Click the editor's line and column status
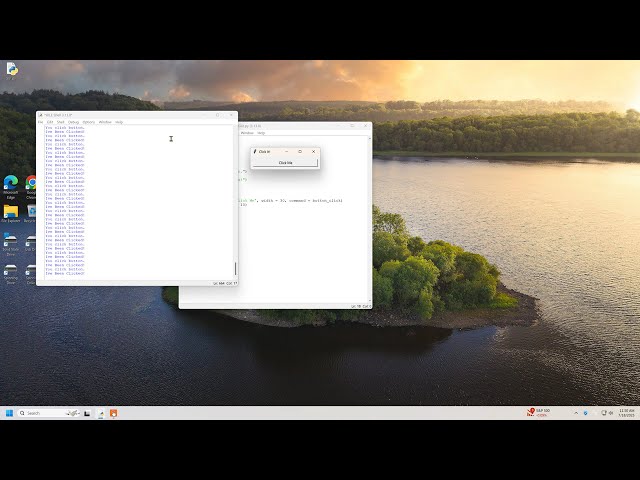This screenshot has height=480, width=640. 361,306
